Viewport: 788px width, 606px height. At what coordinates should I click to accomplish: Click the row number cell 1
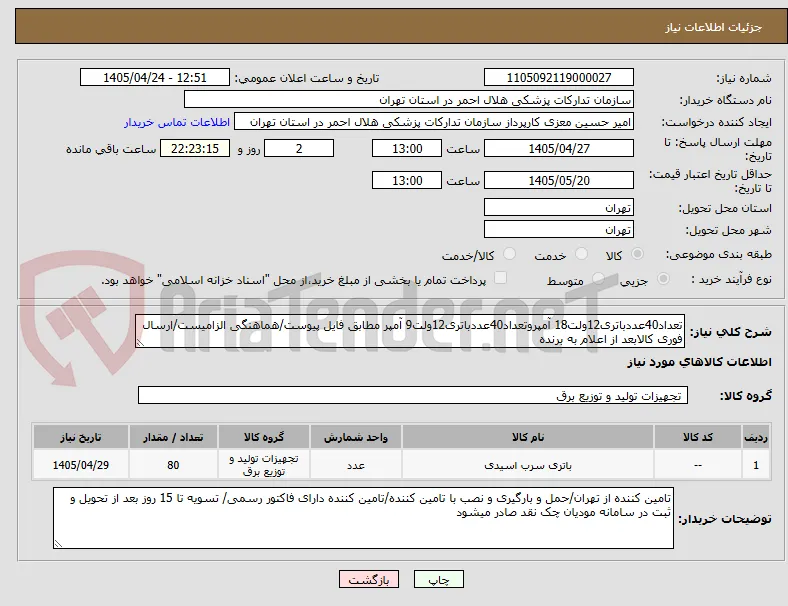coord(756,465)
